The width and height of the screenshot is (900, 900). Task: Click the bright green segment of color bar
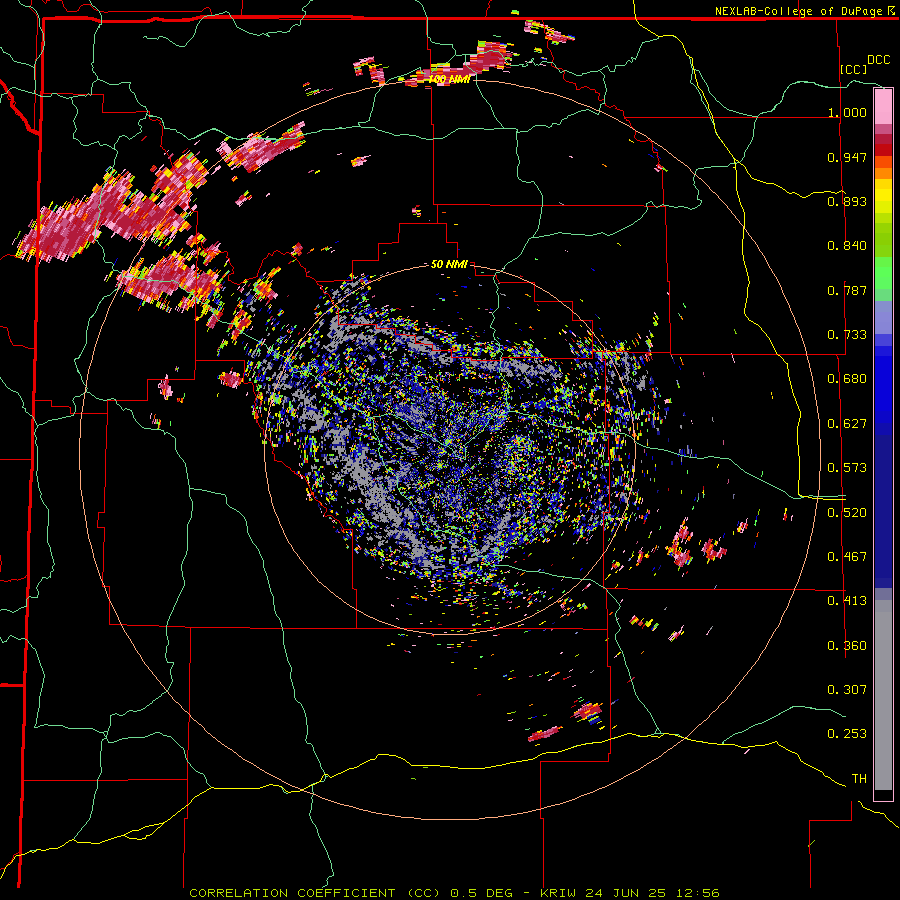[883, 273]
